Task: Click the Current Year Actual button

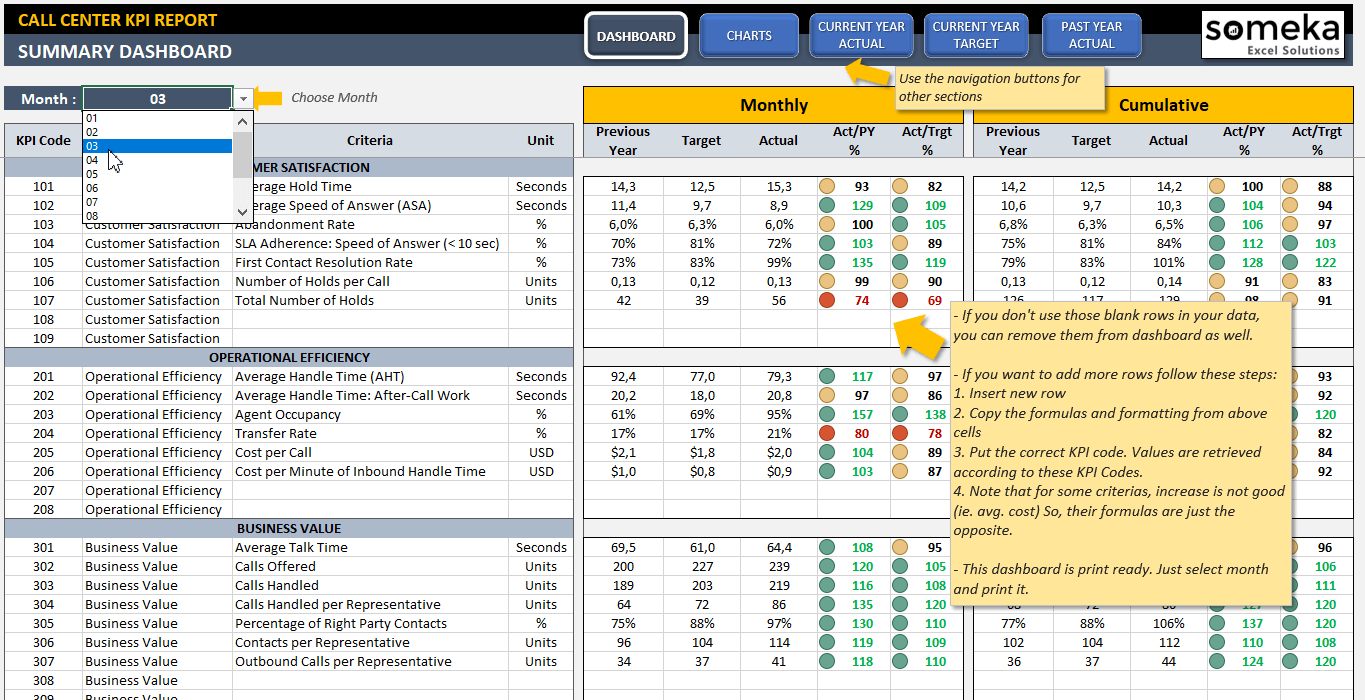Action: (861, 36)
